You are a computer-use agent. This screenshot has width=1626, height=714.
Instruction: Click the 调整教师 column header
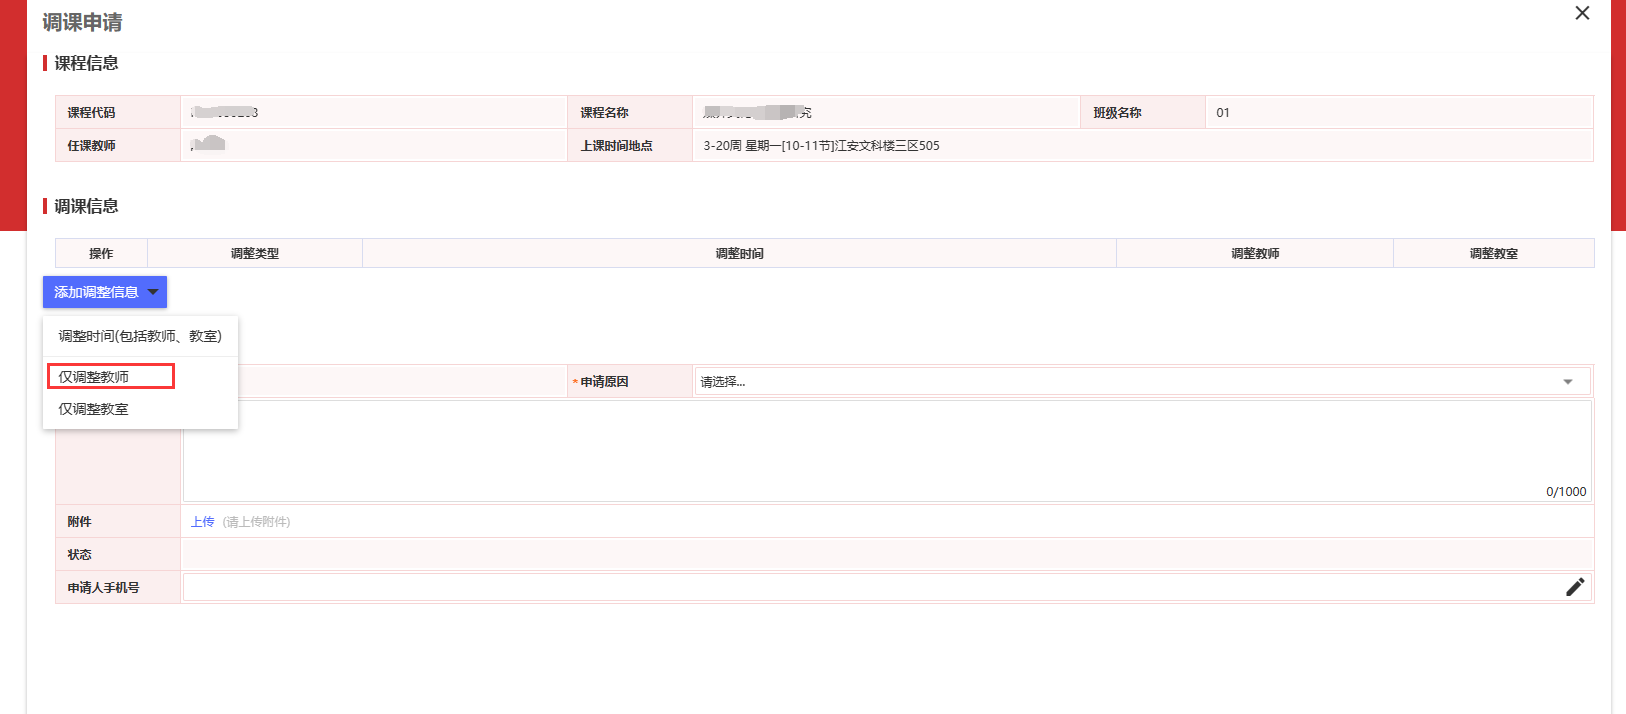[1255, 254]
